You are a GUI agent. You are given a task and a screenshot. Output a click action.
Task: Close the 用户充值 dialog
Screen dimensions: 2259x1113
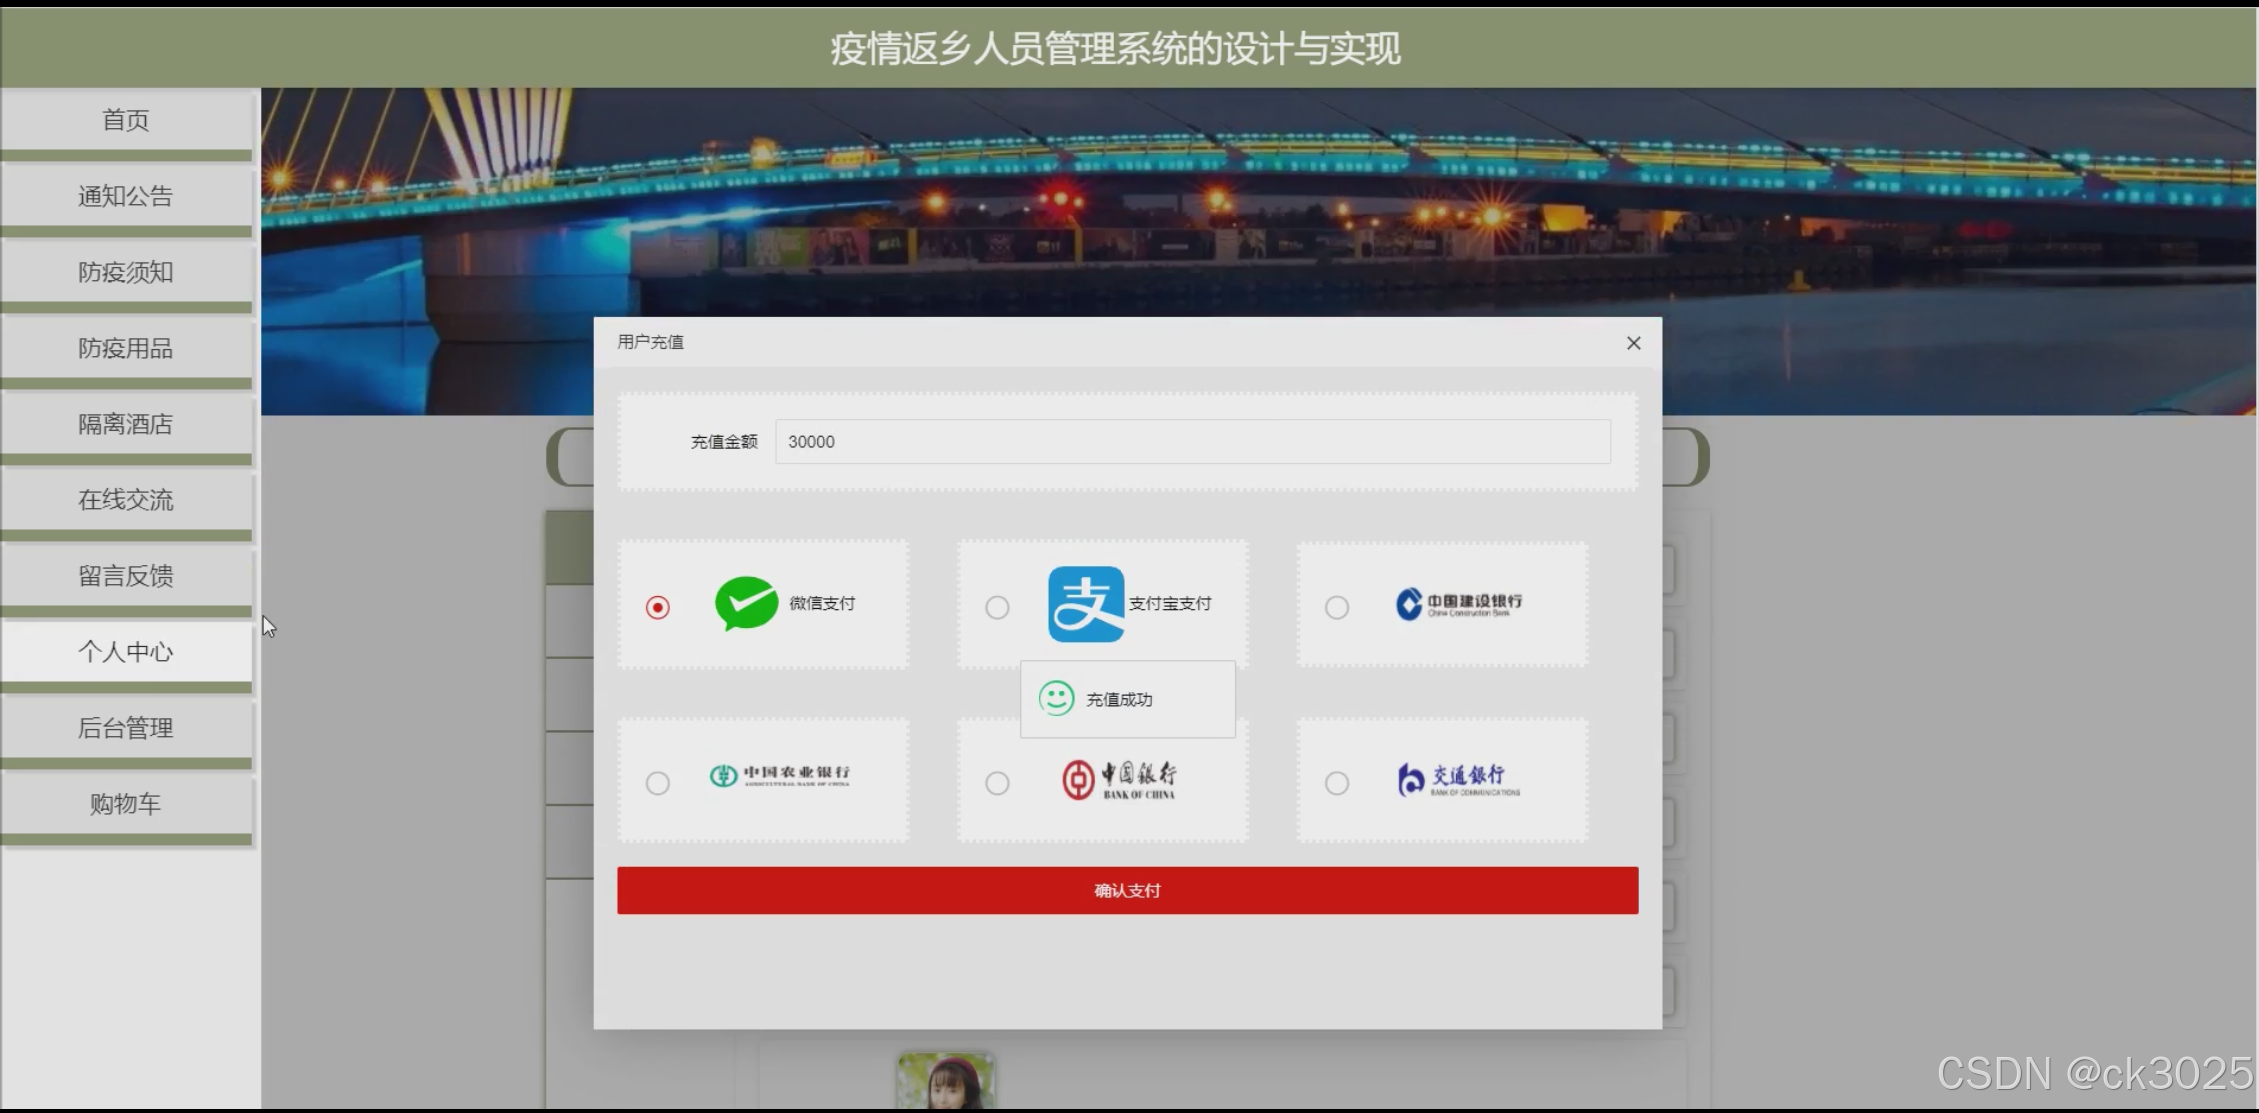(x=1633, y=343)
